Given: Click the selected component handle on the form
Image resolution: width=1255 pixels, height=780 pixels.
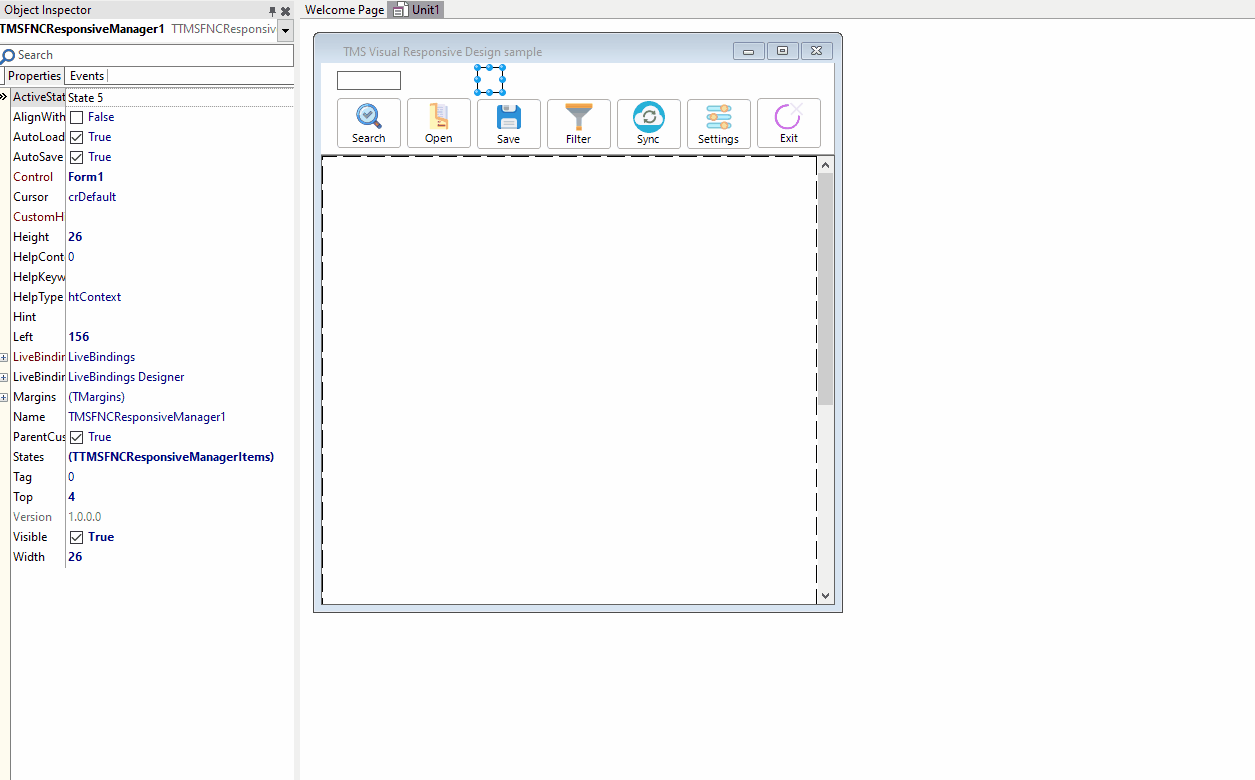Looking at the screenshot, I should (x=490, y=79).
